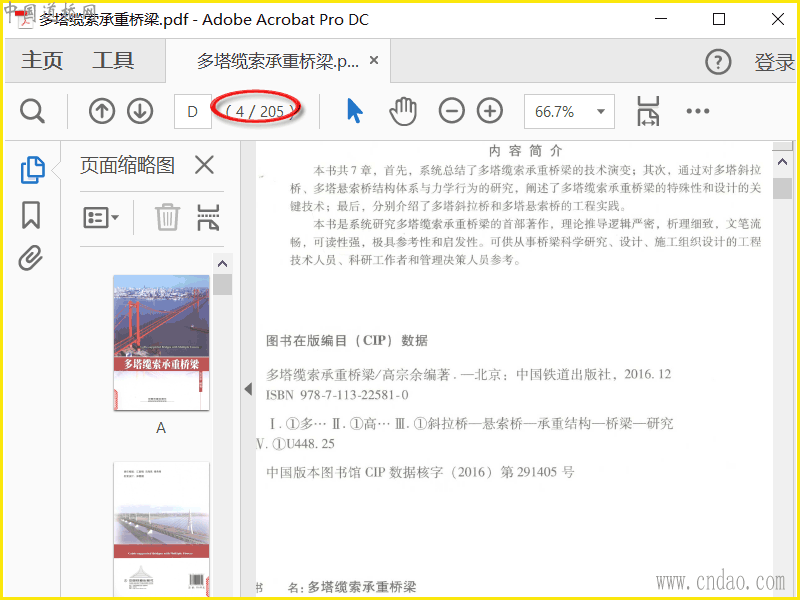The width and height of the screenshot is (800, 600).
Task: Click the fit-width page icon in toolbar
Action: coord(648,111)
